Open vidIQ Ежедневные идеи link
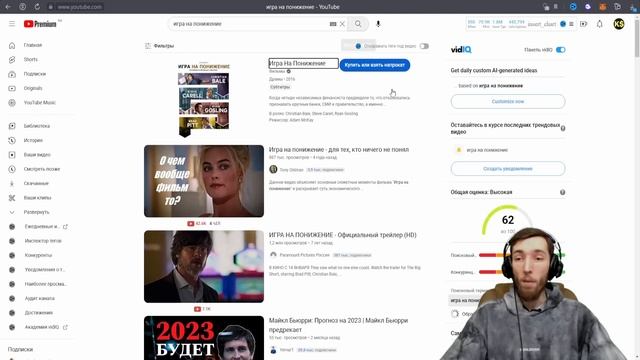The height and width of the screenshot is (360, 640). coord(42,227)
